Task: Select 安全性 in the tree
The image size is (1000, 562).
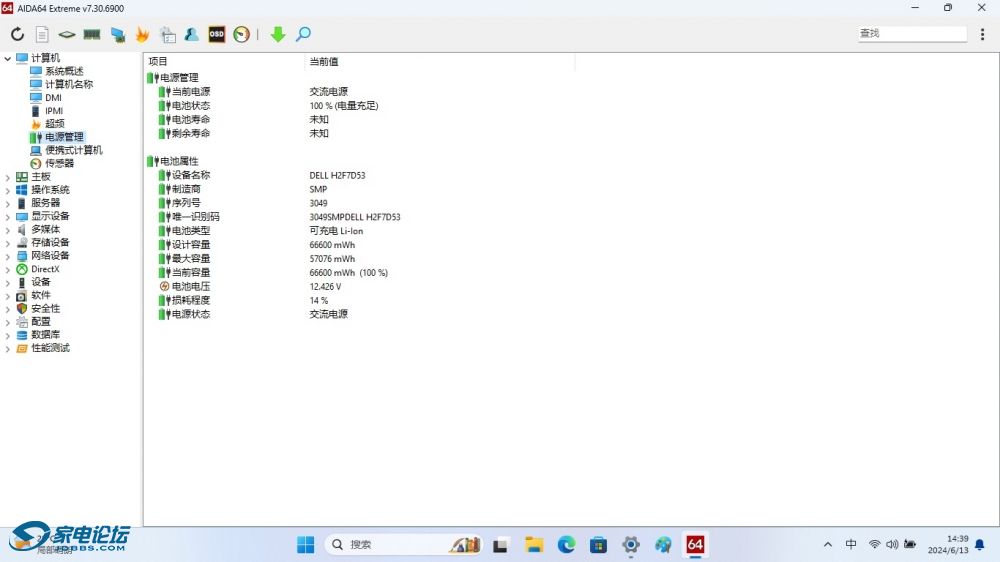Action: pyautogui.click(x=46, y=309)
